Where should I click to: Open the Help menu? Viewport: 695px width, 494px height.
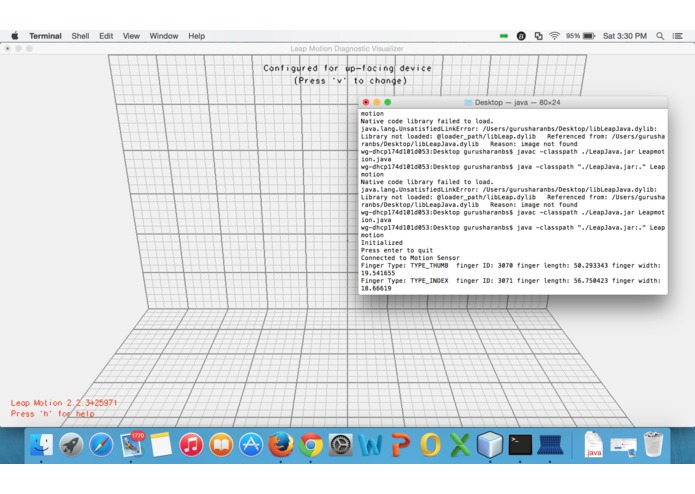point(196,36)
